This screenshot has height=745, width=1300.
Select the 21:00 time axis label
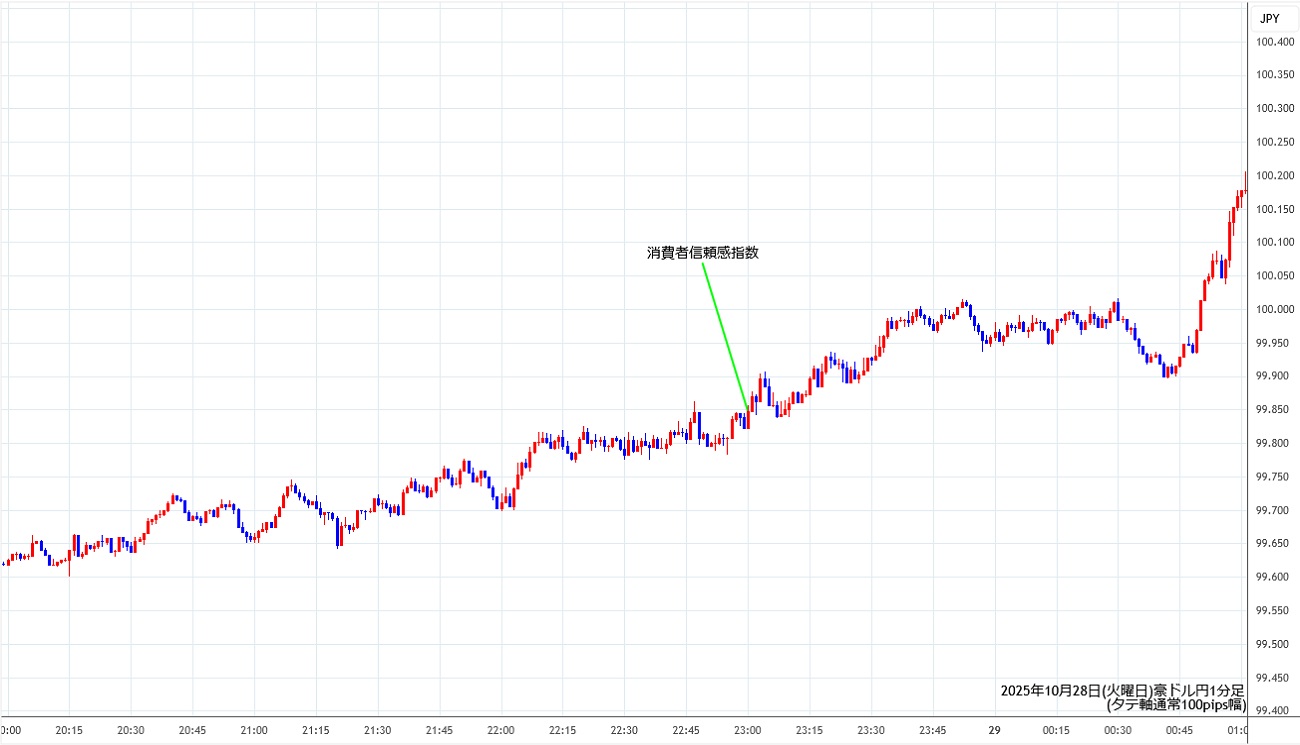point(254,730)
